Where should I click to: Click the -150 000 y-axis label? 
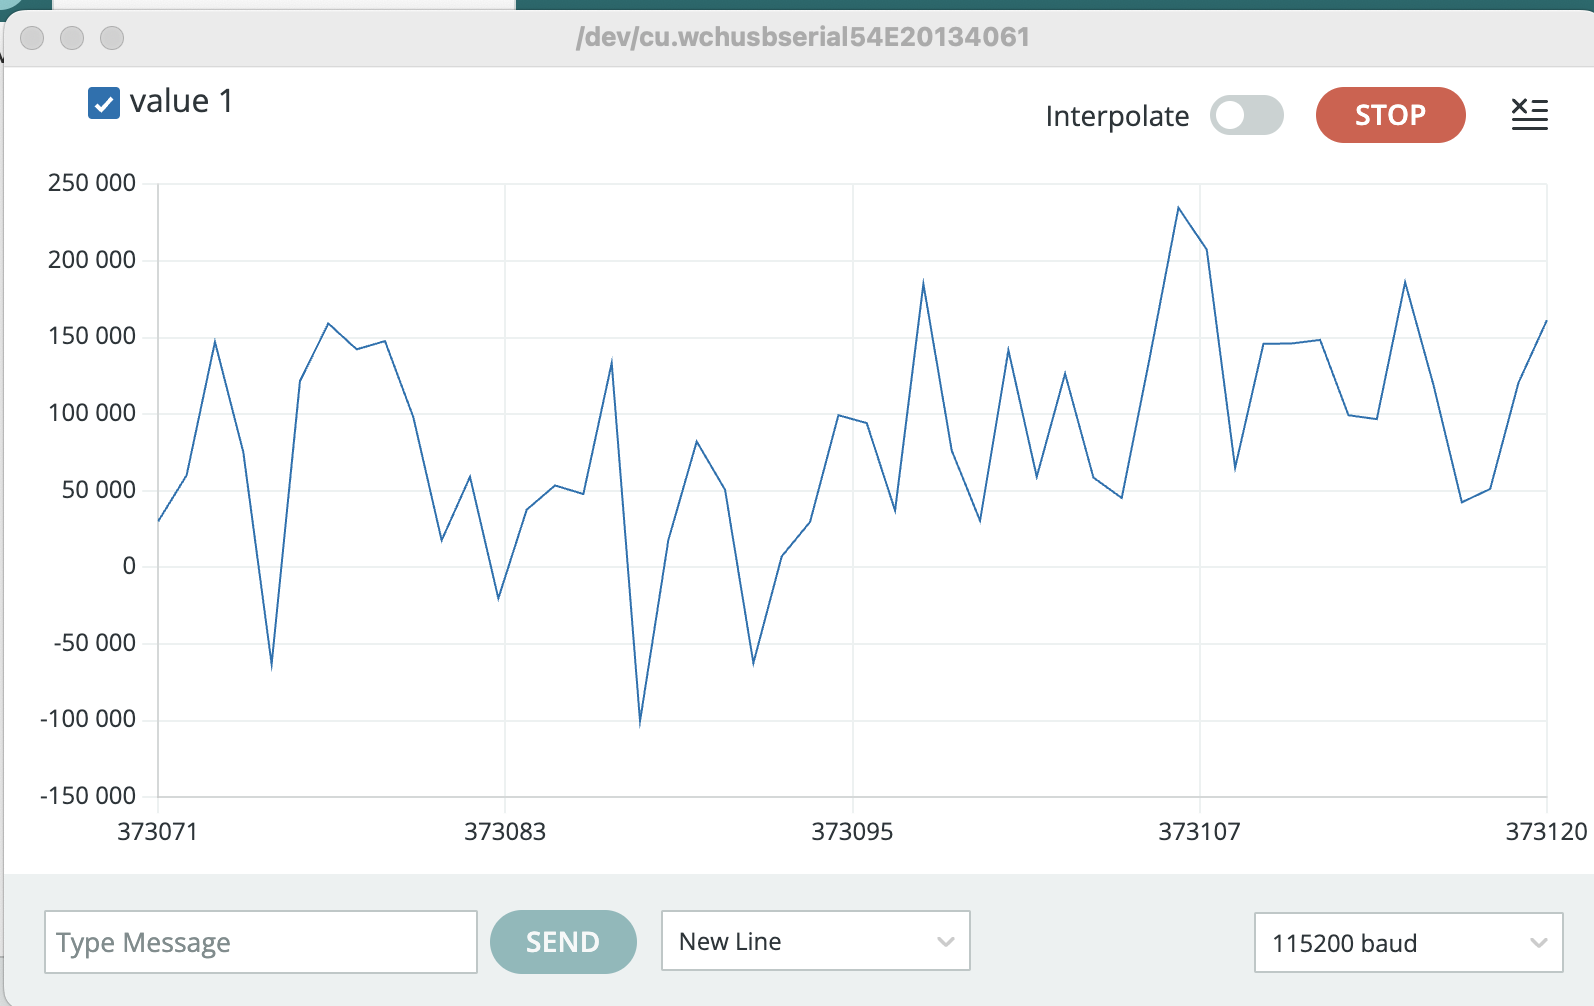(87, 796)
